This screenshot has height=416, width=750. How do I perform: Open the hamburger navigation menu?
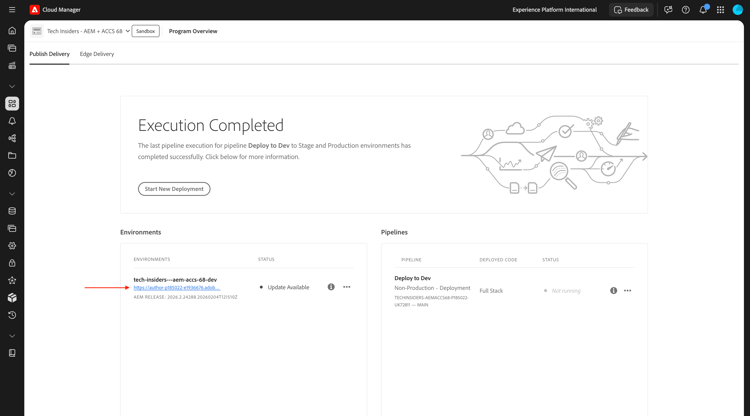(12, 10)
